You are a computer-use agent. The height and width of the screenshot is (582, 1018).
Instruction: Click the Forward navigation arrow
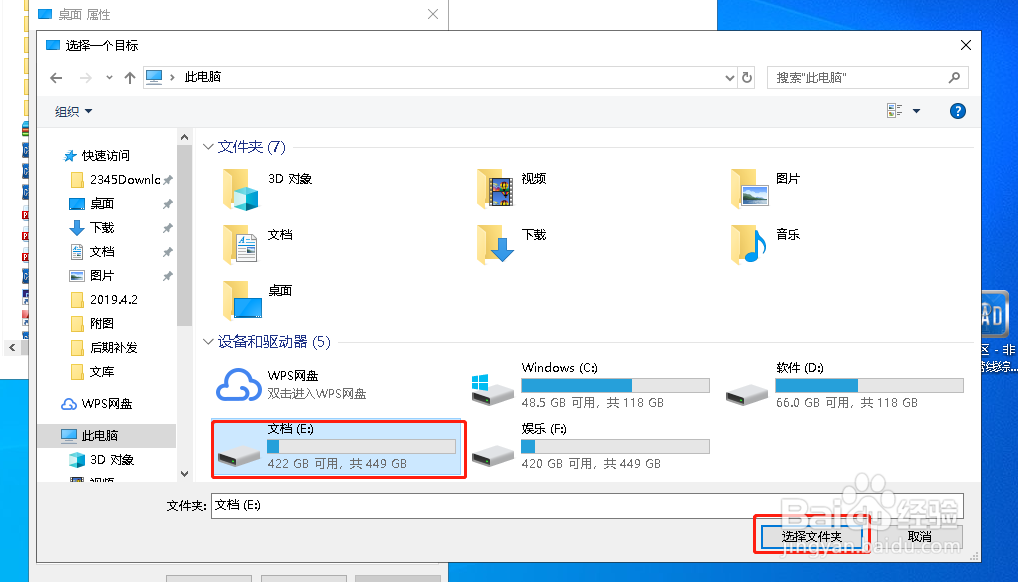point(86,78)
